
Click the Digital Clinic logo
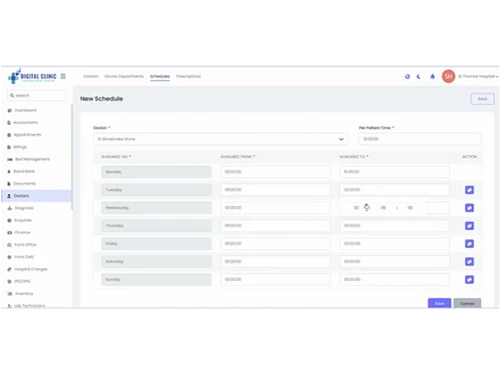click(32, 76)
